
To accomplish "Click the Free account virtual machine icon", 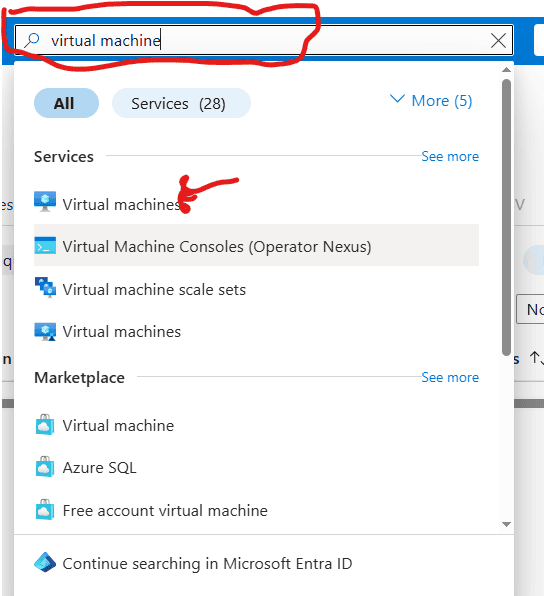I will click(44, 509).
